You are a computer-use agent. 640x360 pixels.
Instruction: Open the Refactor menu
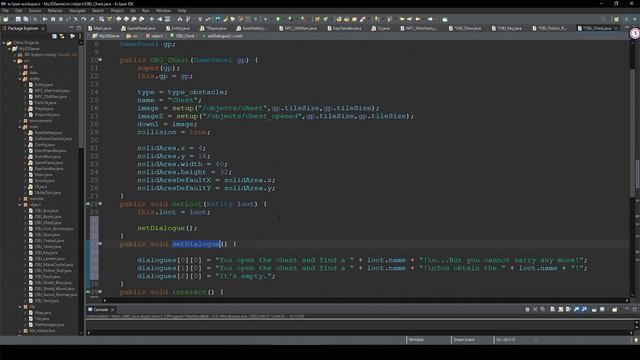pos(55,11)
